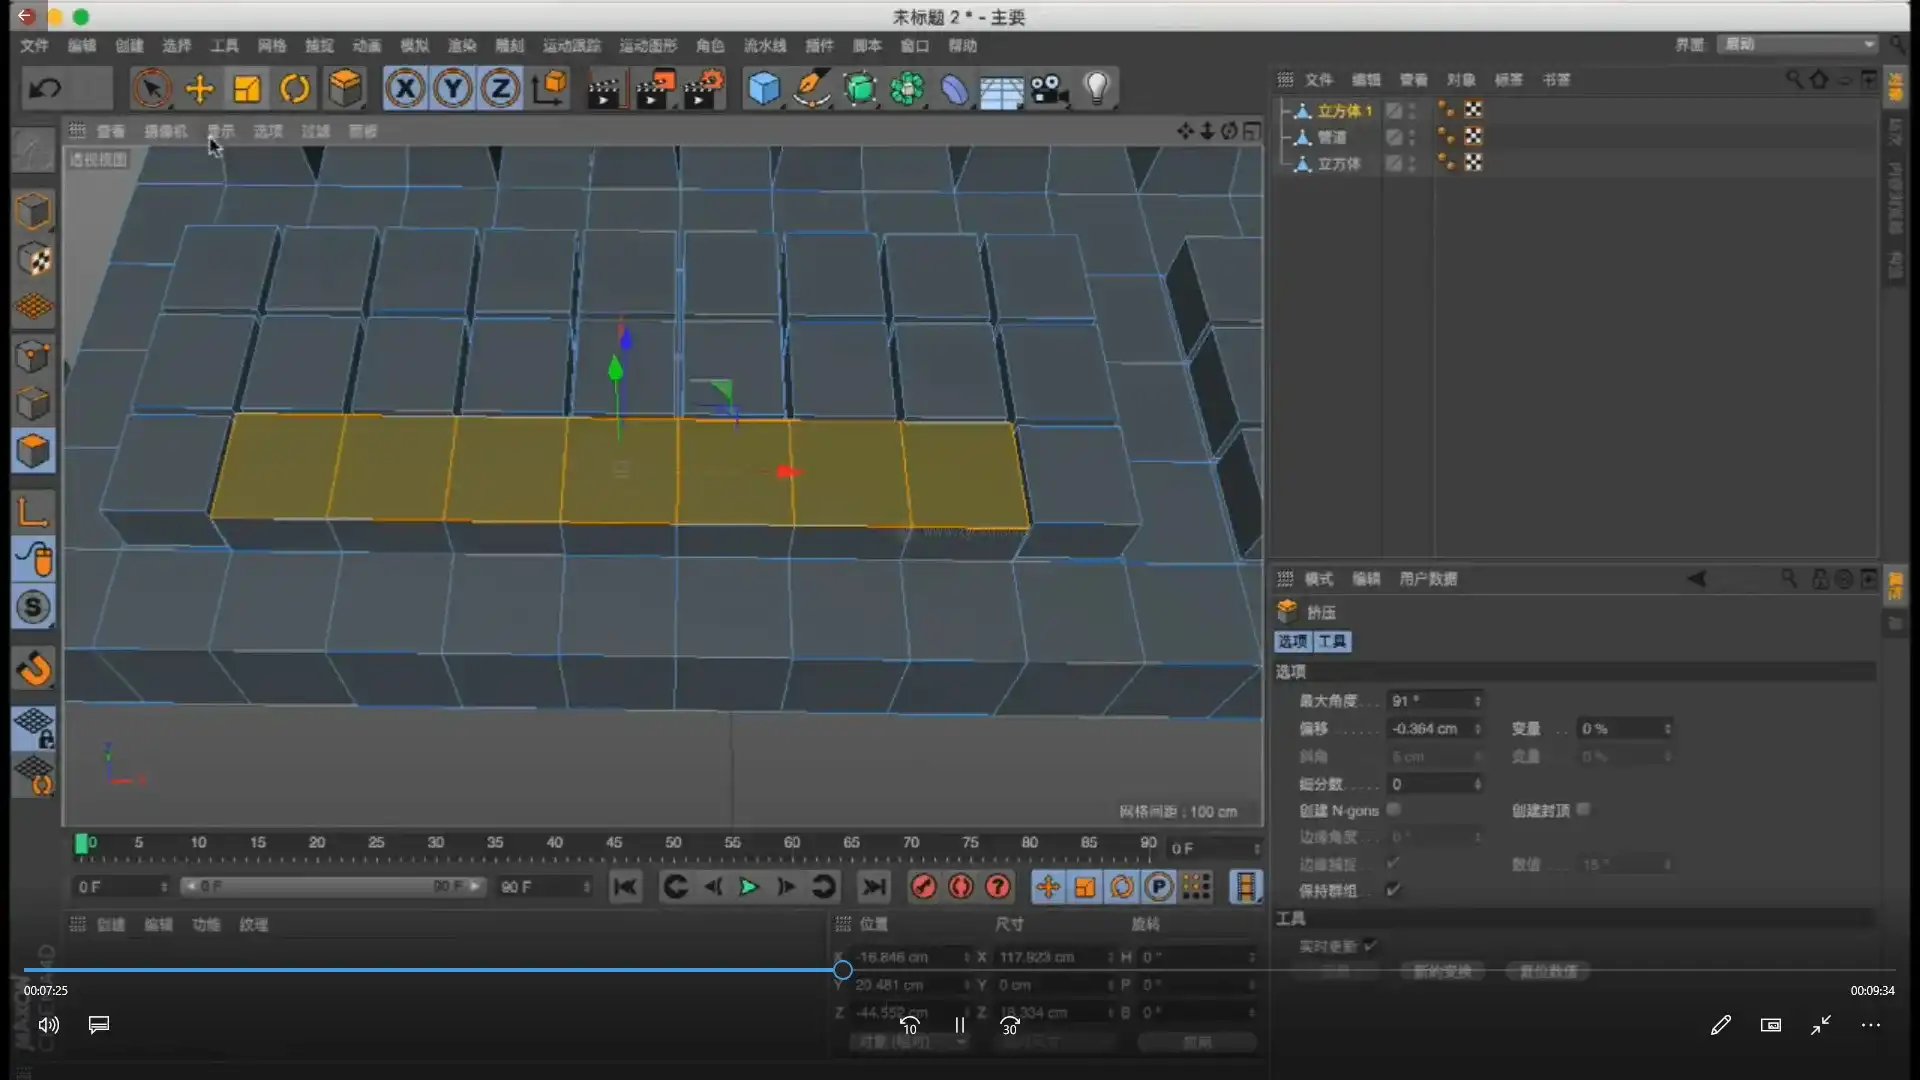The image size is (1920, 1080).
Task: Select the Rotate tool in the toolbar
Action: coord(295,89)
